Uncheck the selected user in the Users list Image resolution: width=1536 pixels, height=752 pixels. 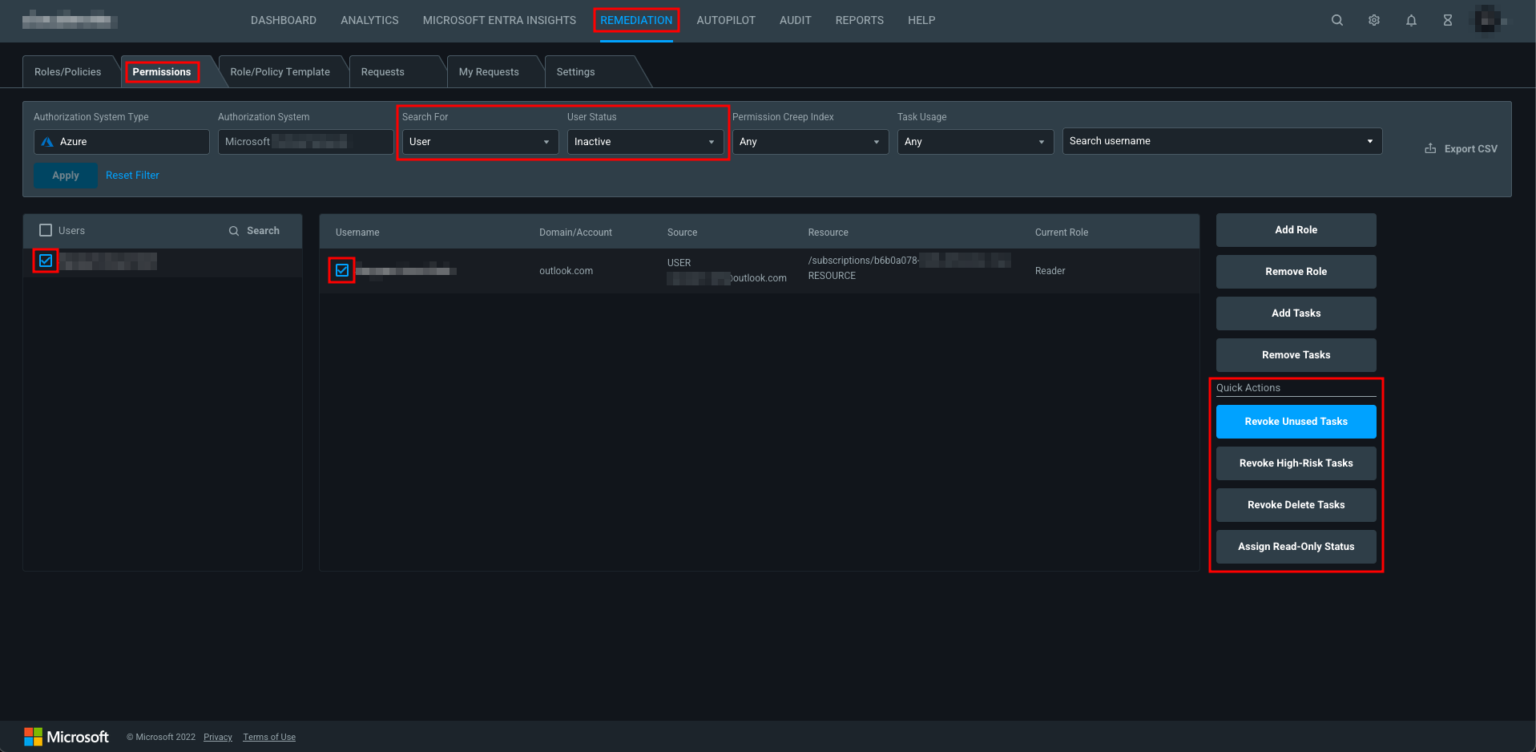[45, 259]
